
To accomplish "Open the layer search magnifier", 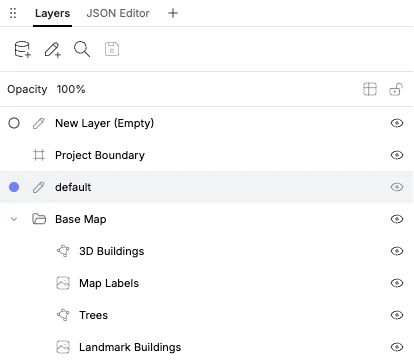I will coord(82,49).
